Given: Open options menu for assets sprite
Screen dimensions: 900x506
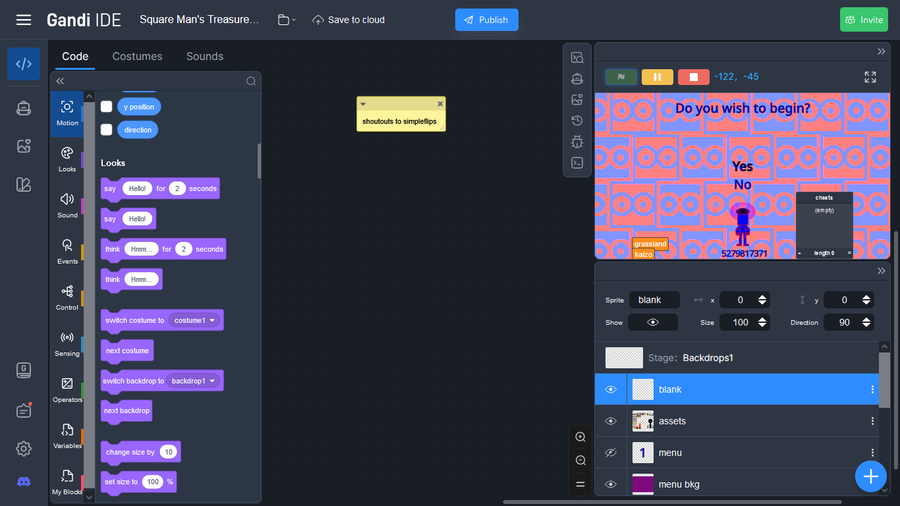Looking at the screenshot, I should coord(872,421).
